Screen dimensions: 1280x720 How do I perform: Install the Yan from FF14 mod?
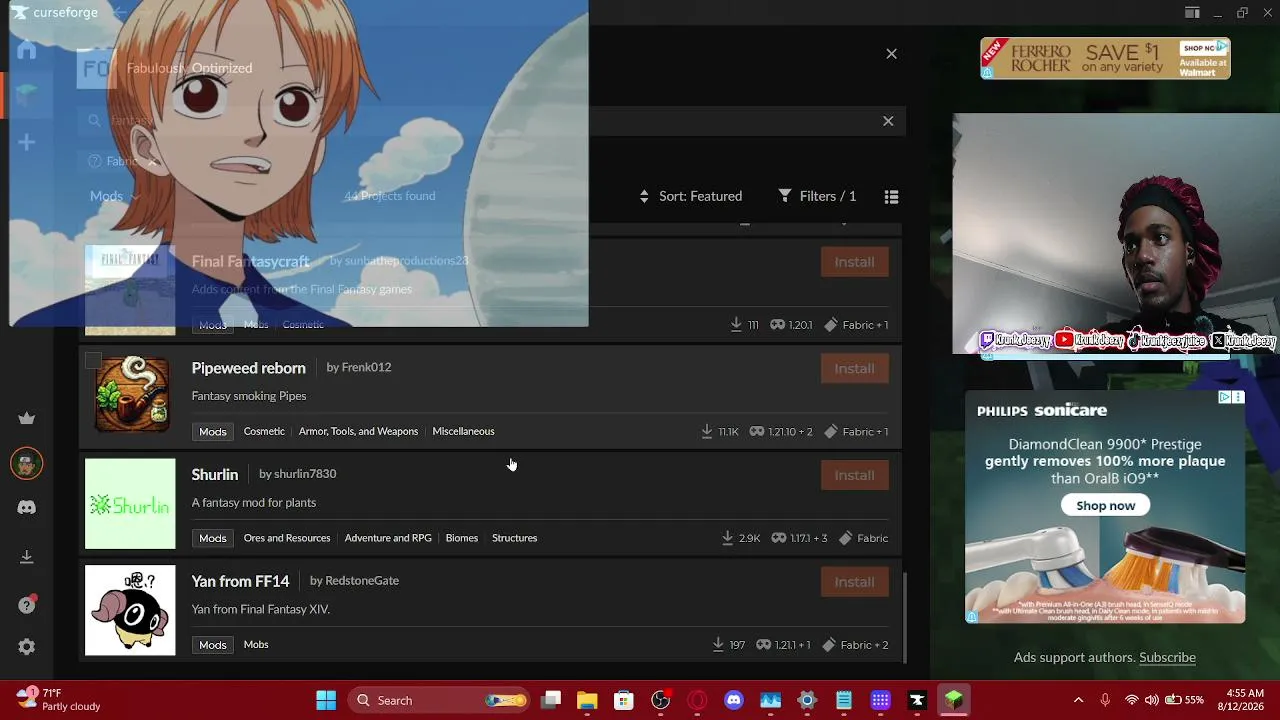[x=854, y=582]
